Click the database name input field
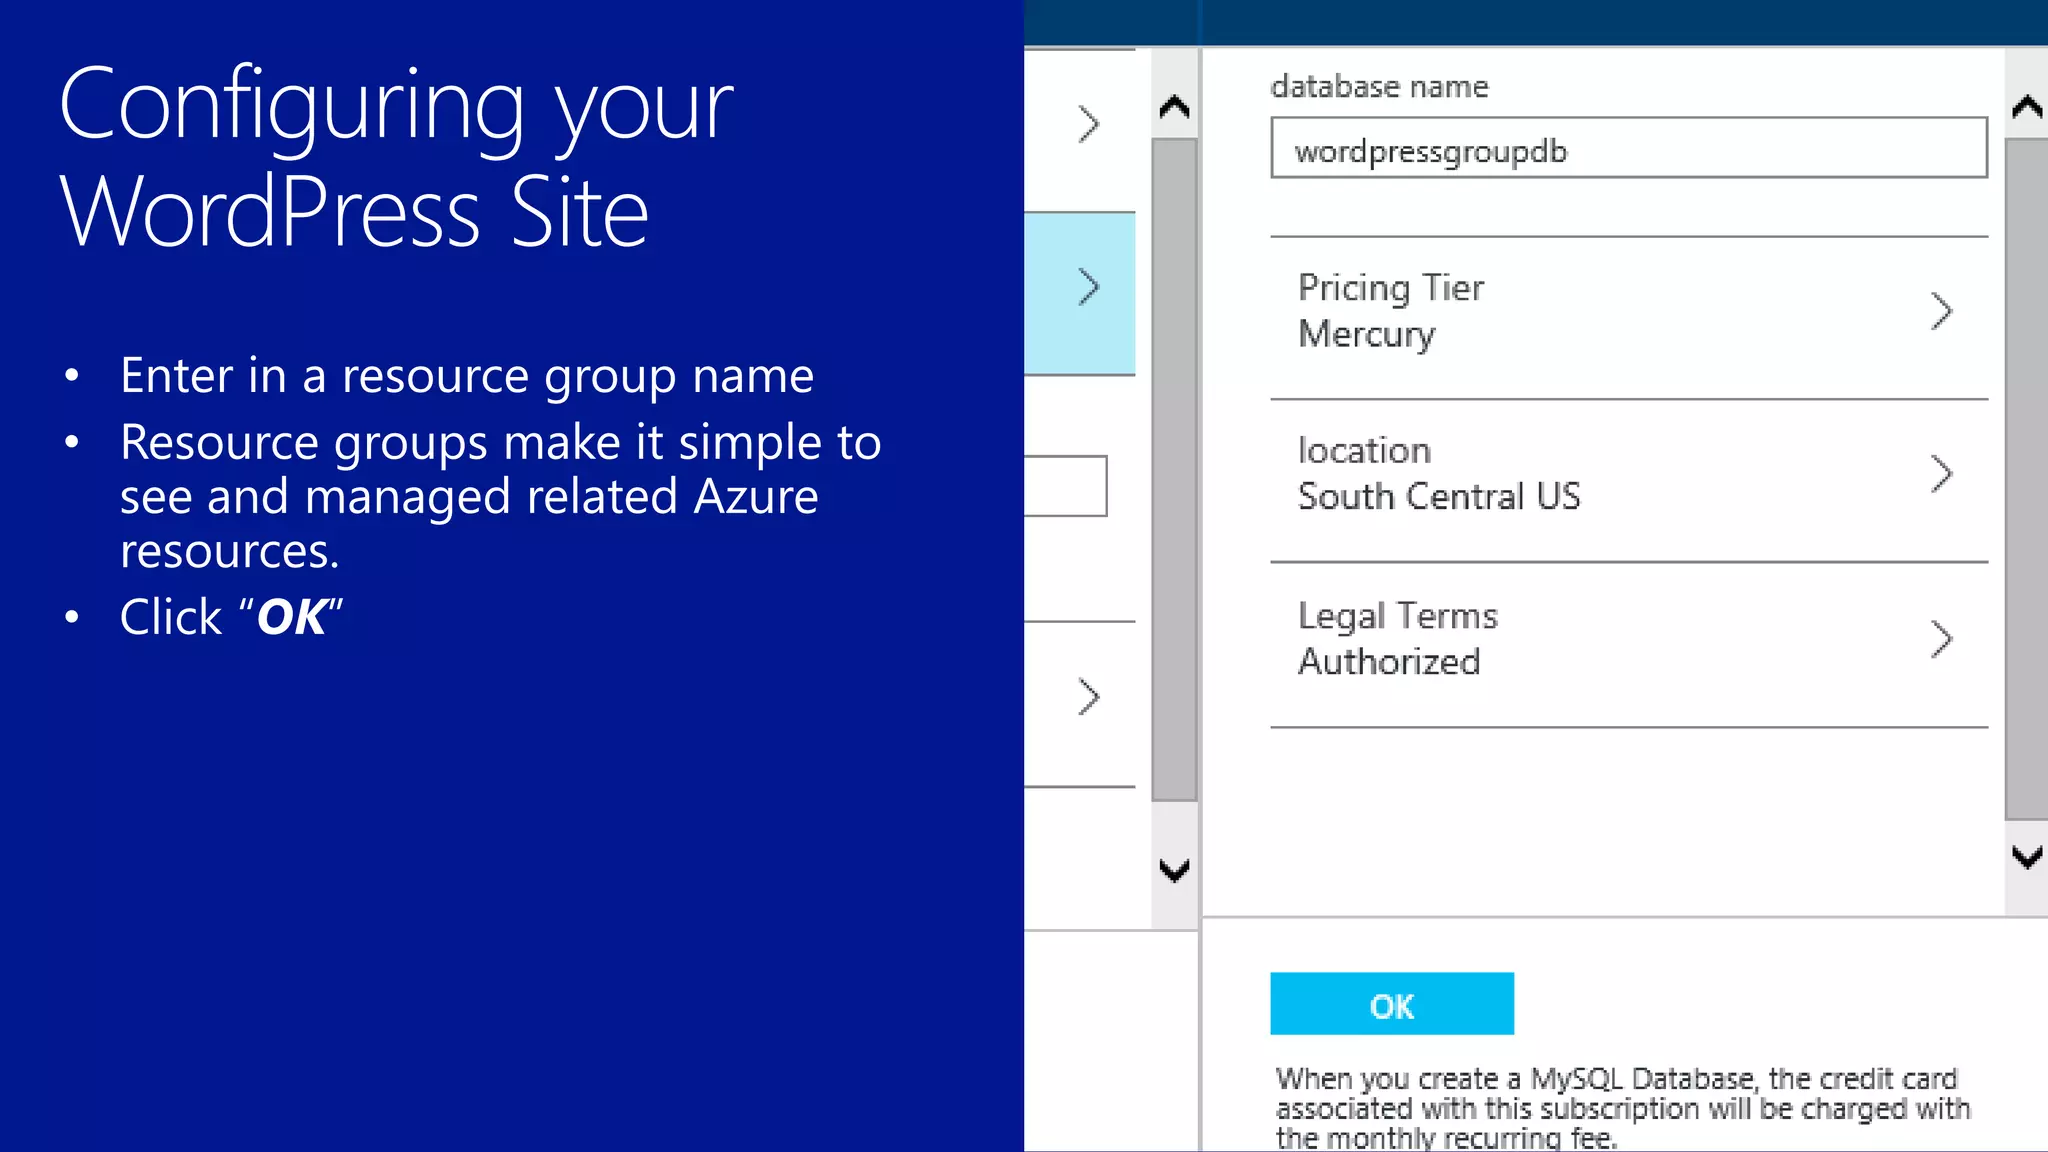This screenshot has height=1152, width=2048. pos(1628,148)
